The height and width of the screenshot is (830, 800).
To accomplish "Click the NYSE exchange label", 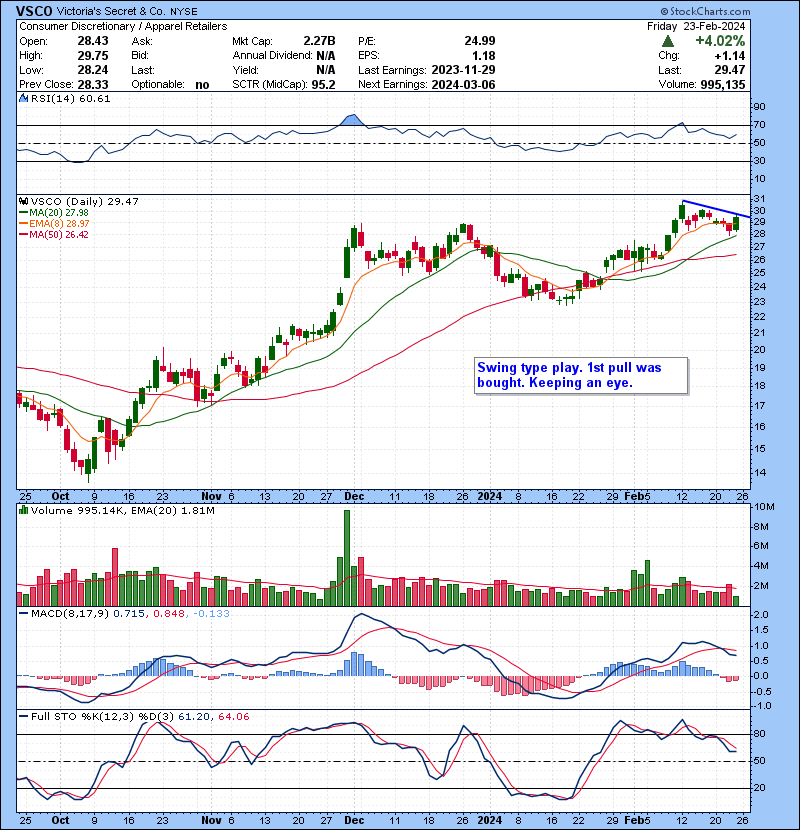I will [184, 12].
